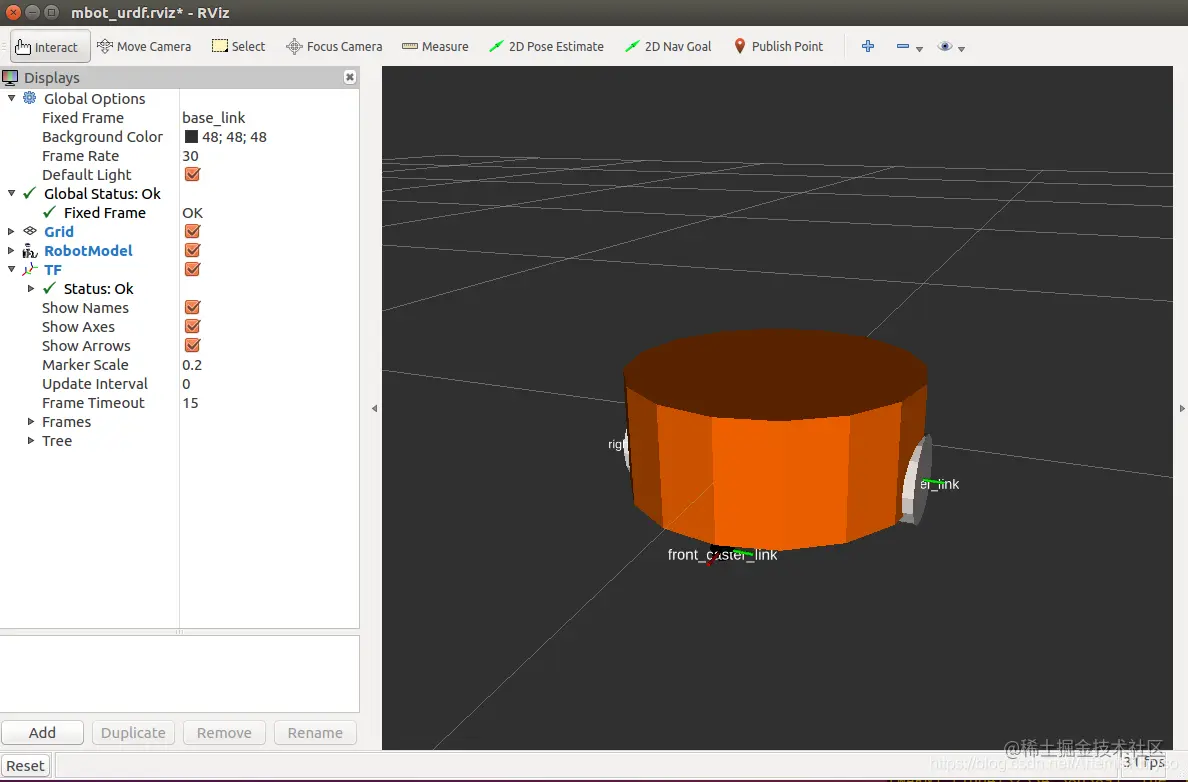Screen dimensions: 1188x782
Task: Close the RViz window
Action: click(x=13, y=12)
